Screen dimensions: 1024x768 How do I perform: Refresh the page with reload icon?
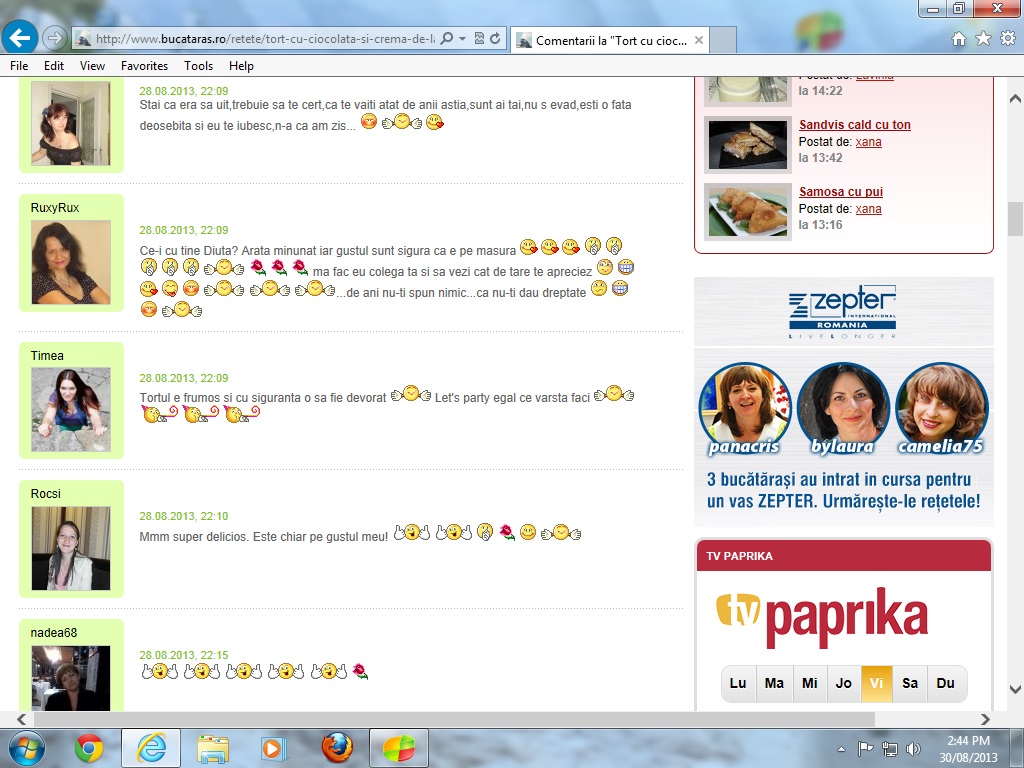coord(495,39)
